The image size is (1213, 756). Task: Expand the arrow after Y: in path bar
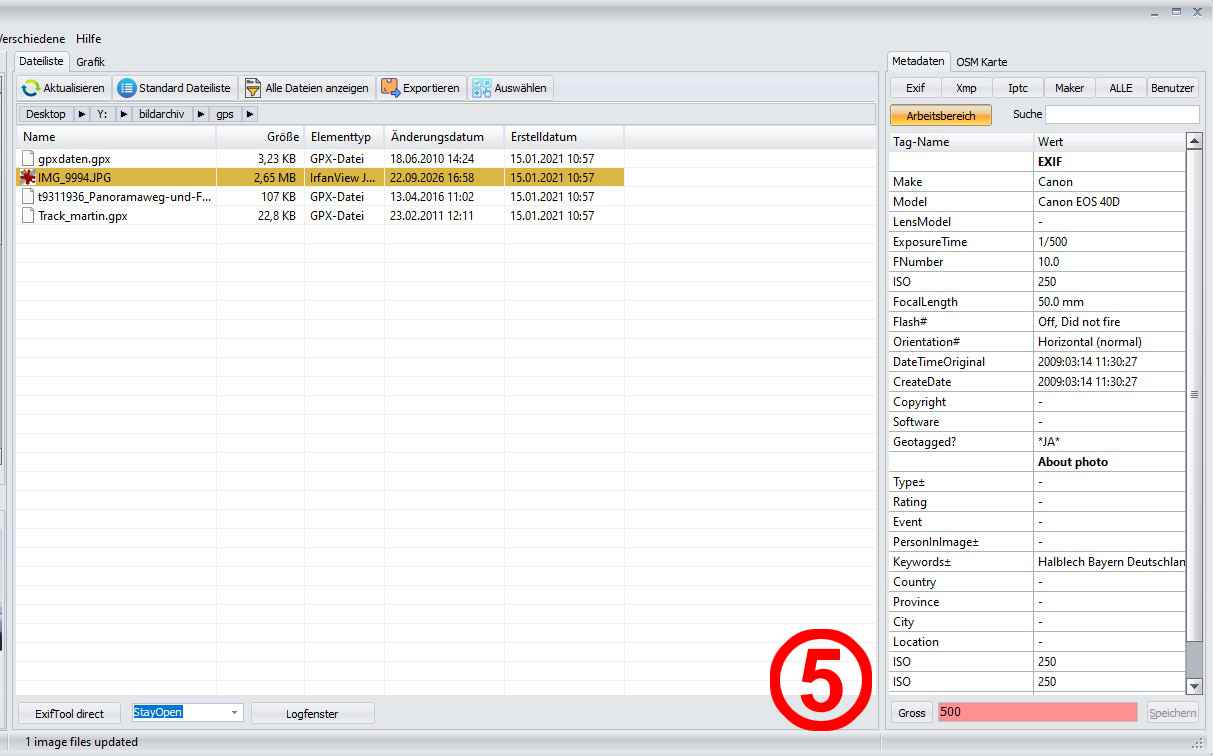pyautogui.click(x=124, y=114)
